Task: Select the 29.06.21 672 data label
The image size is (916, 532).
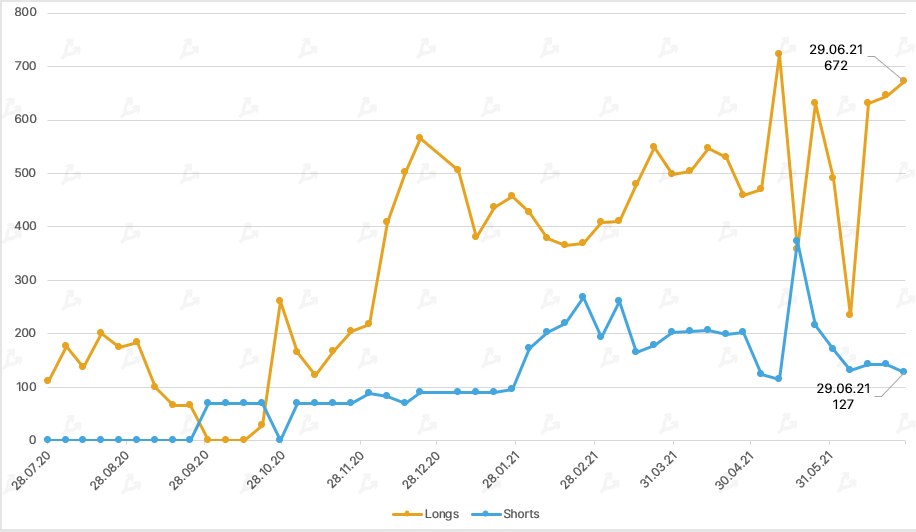Action: [x=836, y=58]
